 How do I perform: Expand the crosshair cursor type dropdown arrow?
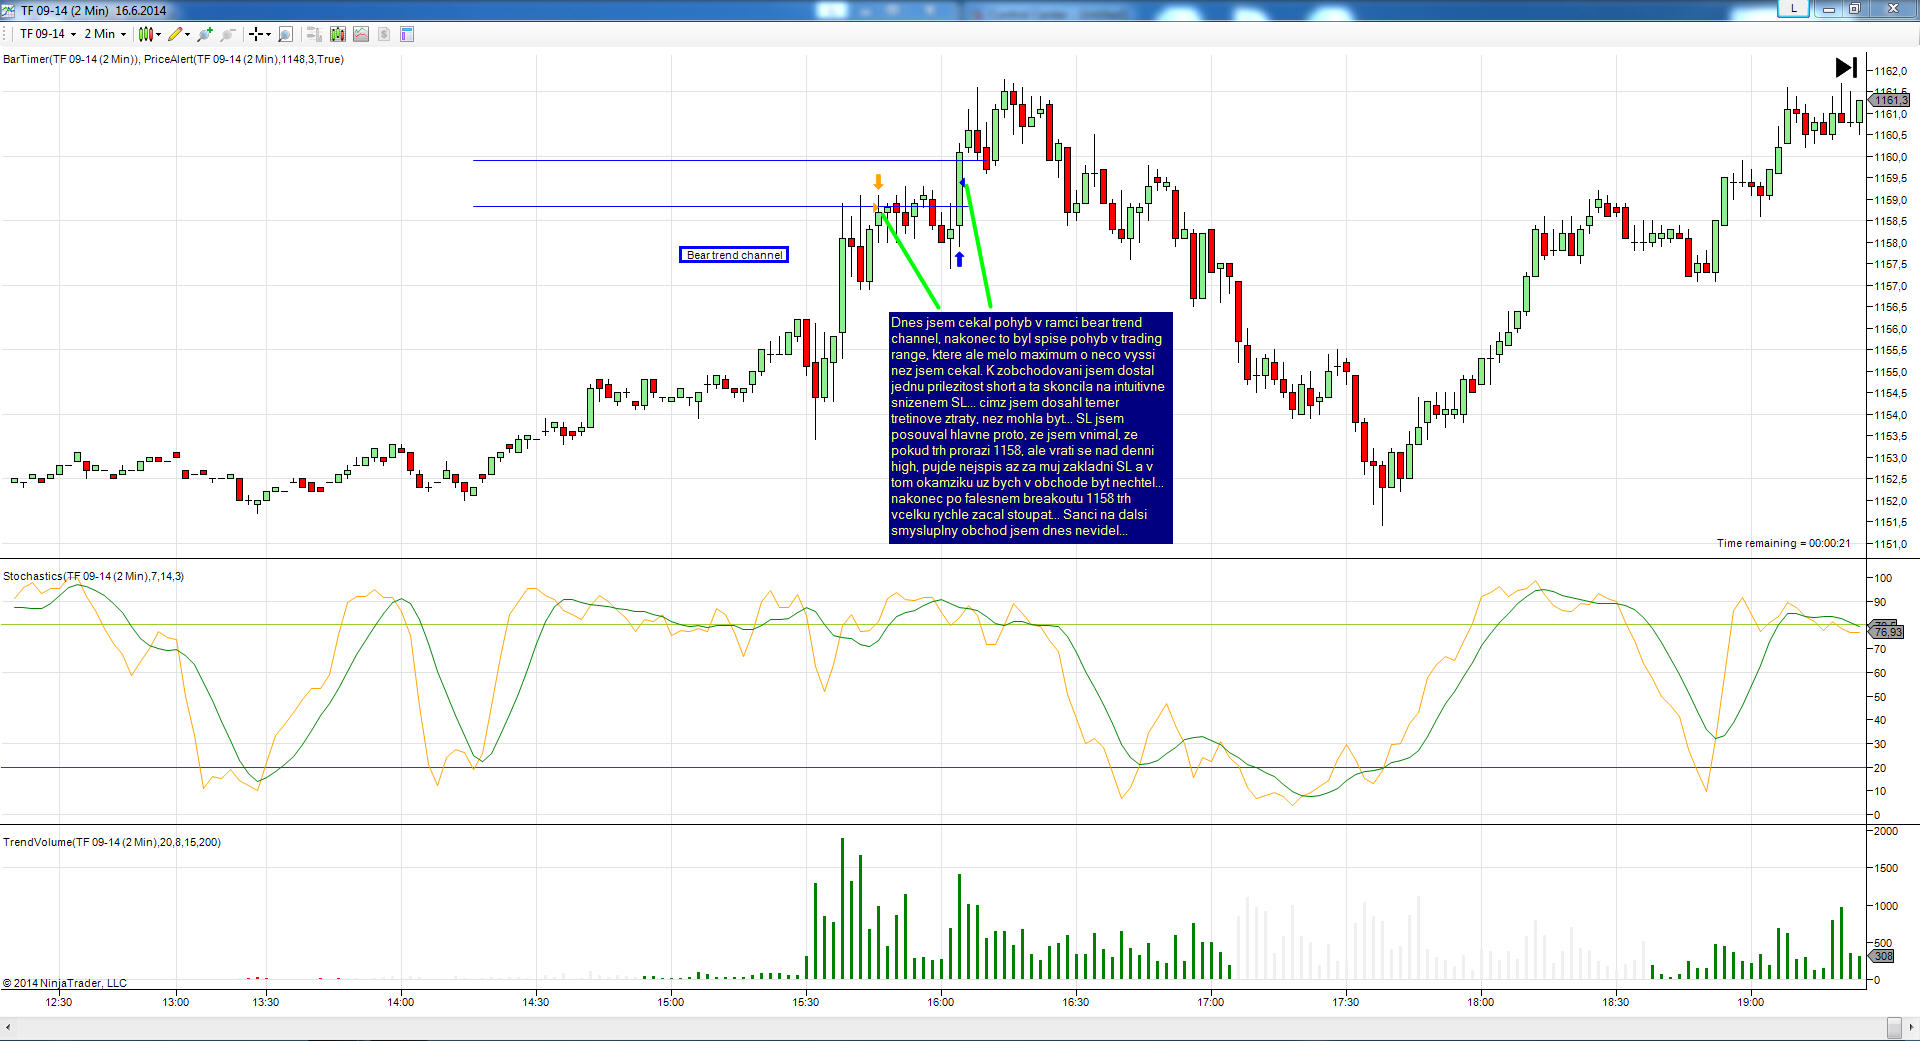click(x=268, y=35)
